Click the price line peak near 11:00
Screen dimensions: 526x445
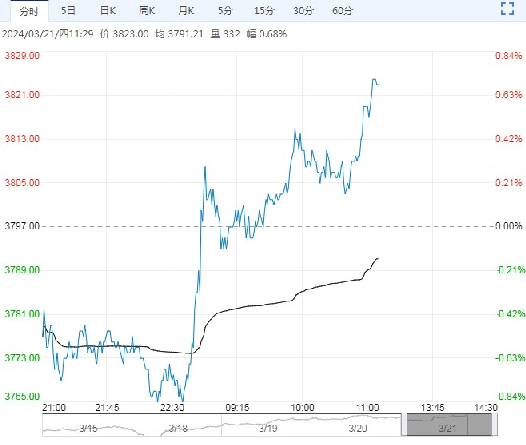click(374, 79)
